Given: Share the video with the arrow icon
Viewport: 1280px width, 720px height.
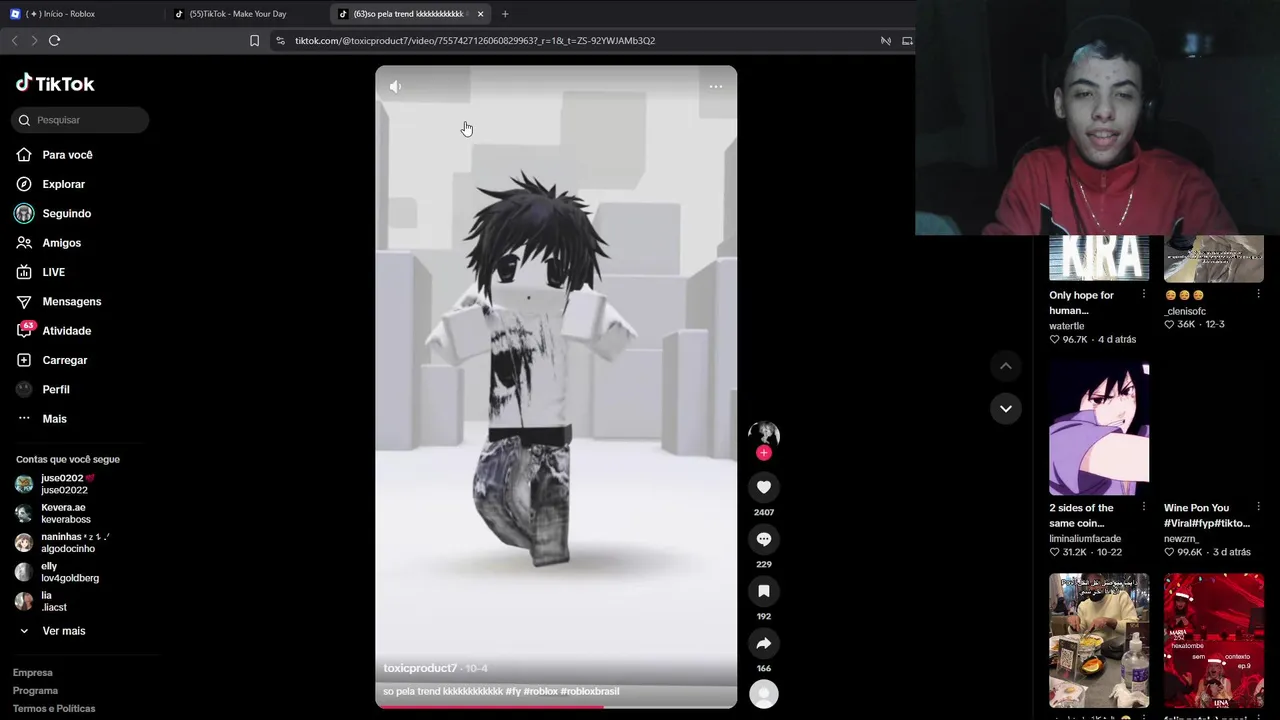Looking at the screenshot, I should click(x=764, y=643).
